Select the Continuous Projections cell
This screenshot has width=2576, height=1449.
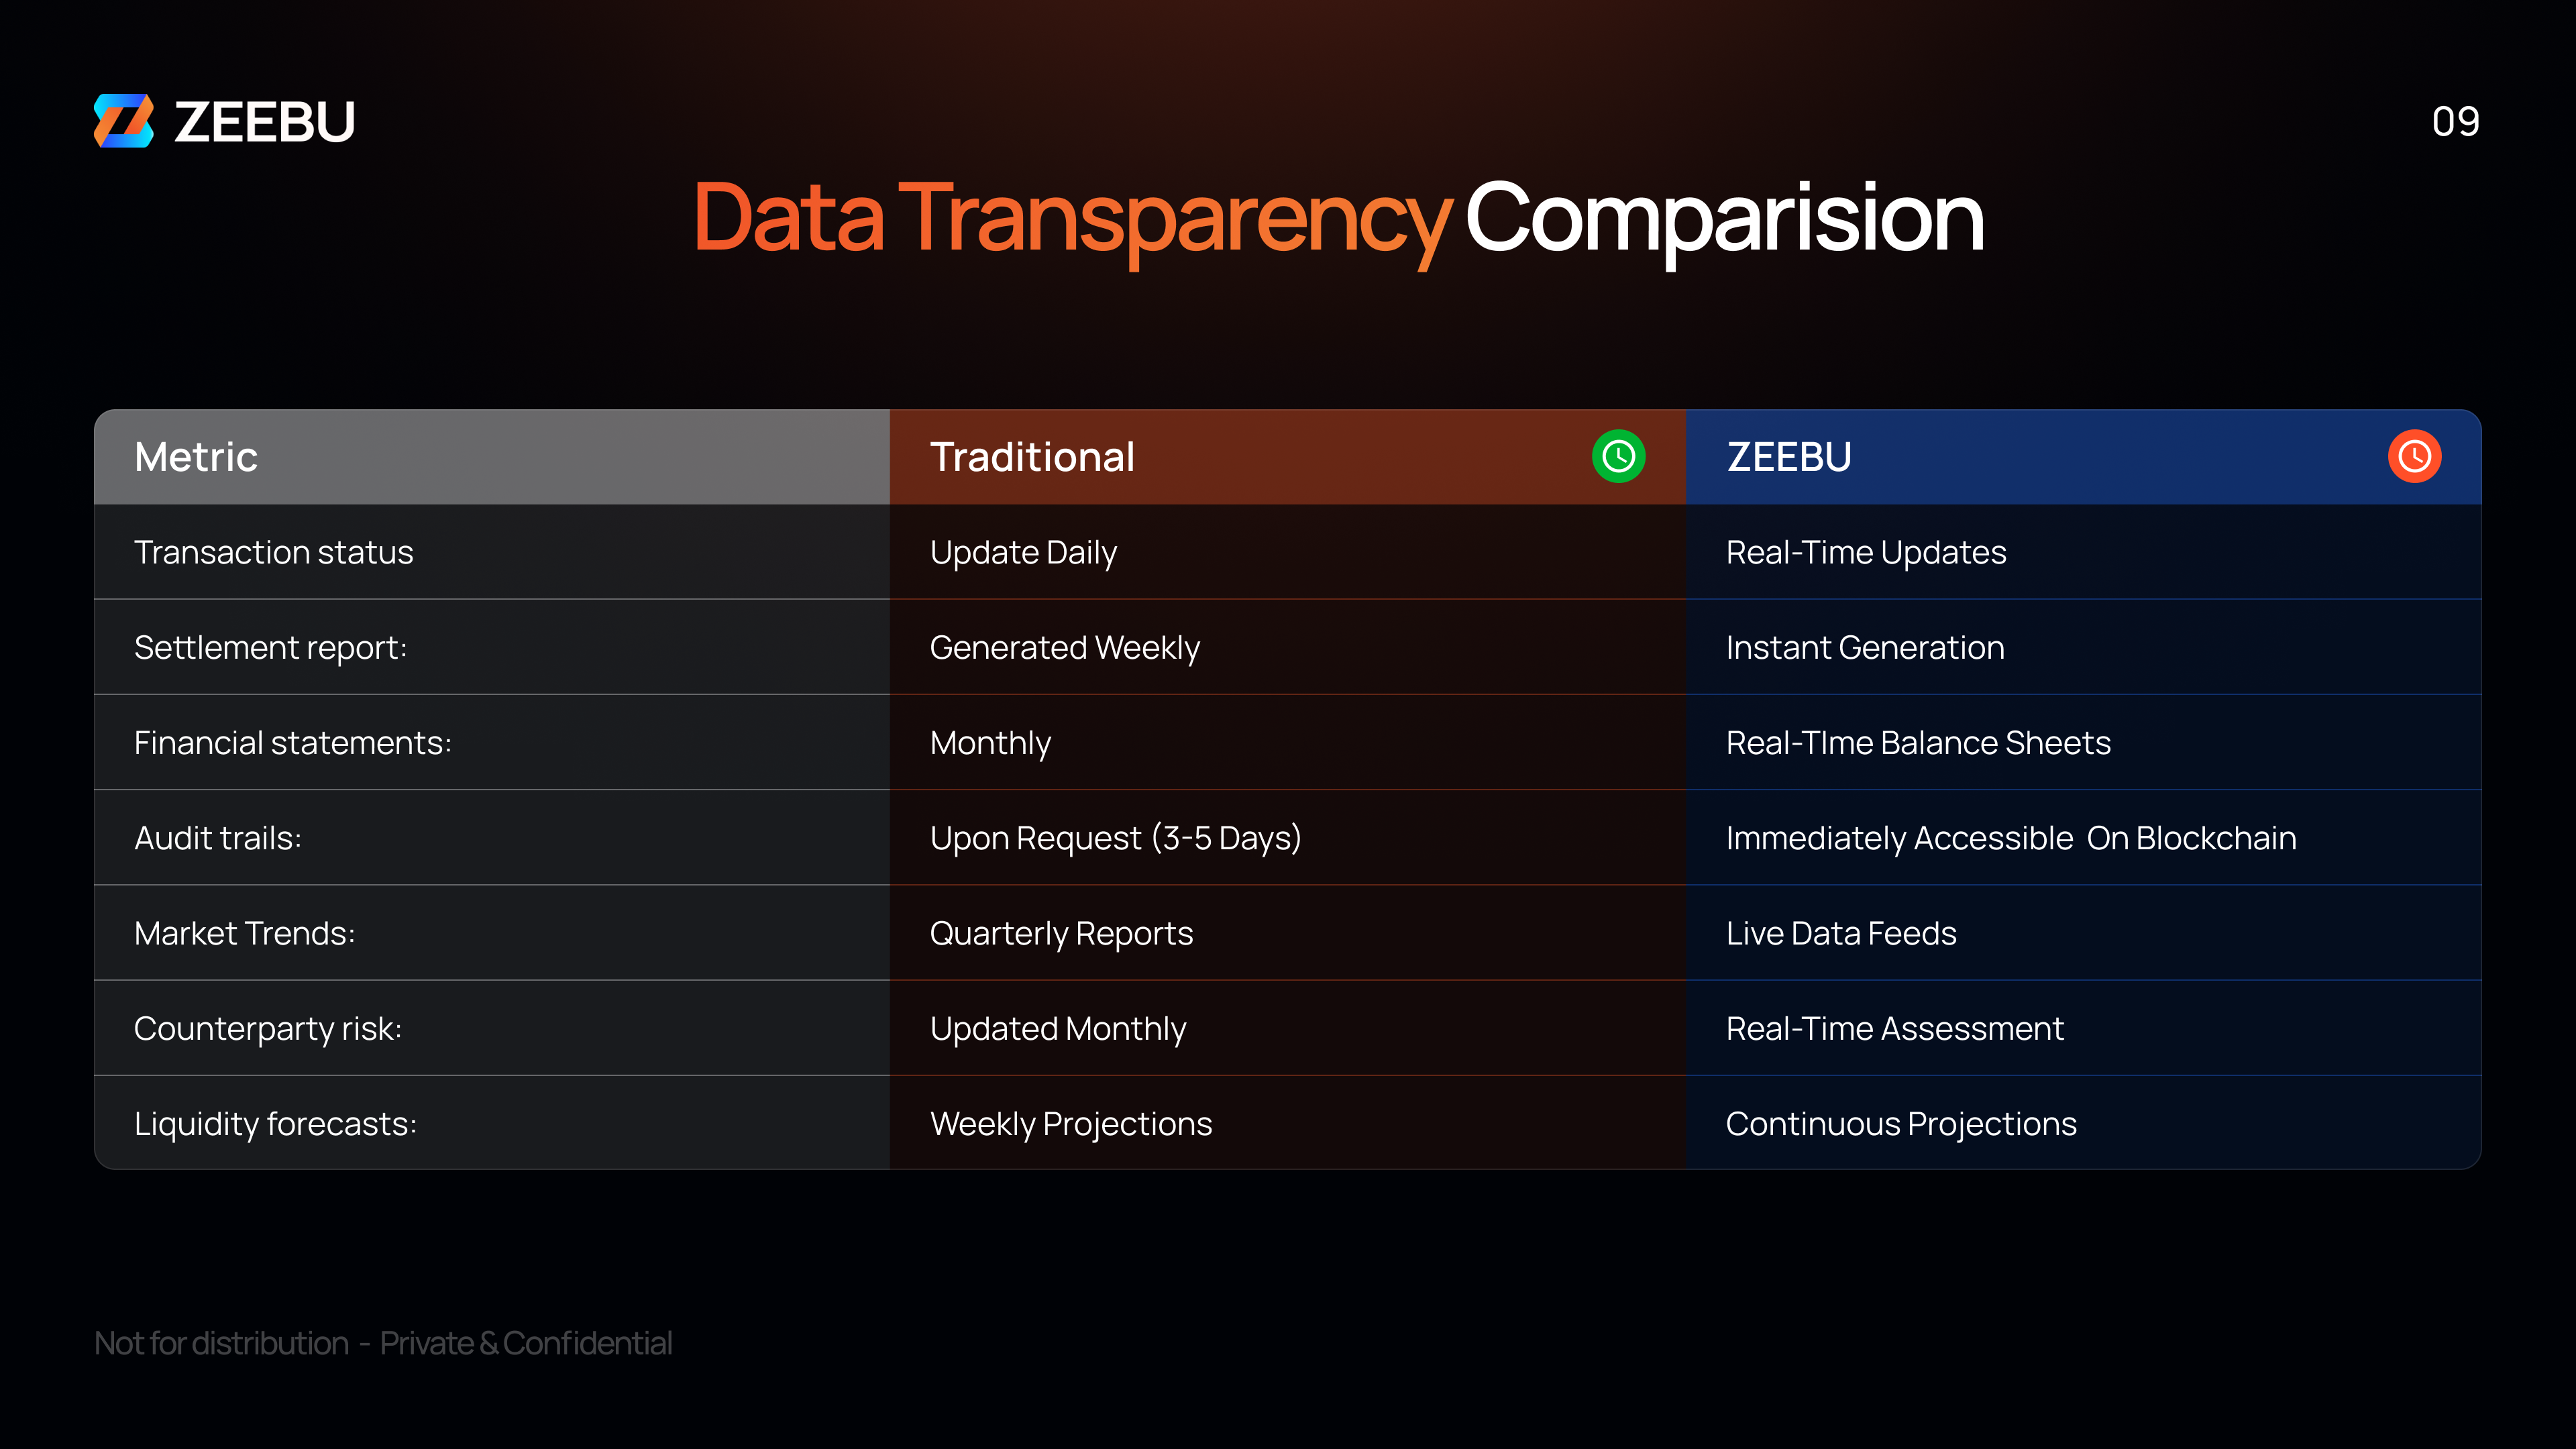pyautogui.click(x=1901, y=1124)
